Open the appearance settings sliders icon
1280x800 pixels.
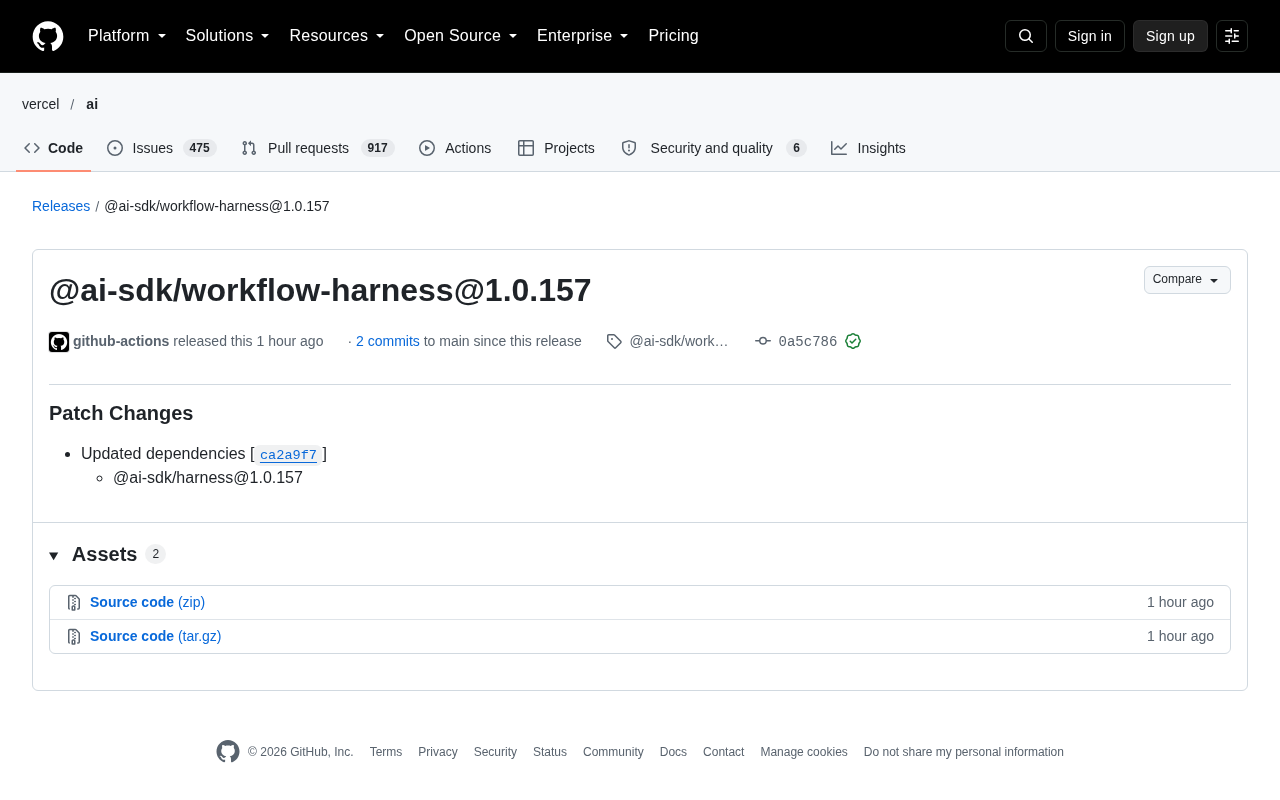coord(1232,36)
